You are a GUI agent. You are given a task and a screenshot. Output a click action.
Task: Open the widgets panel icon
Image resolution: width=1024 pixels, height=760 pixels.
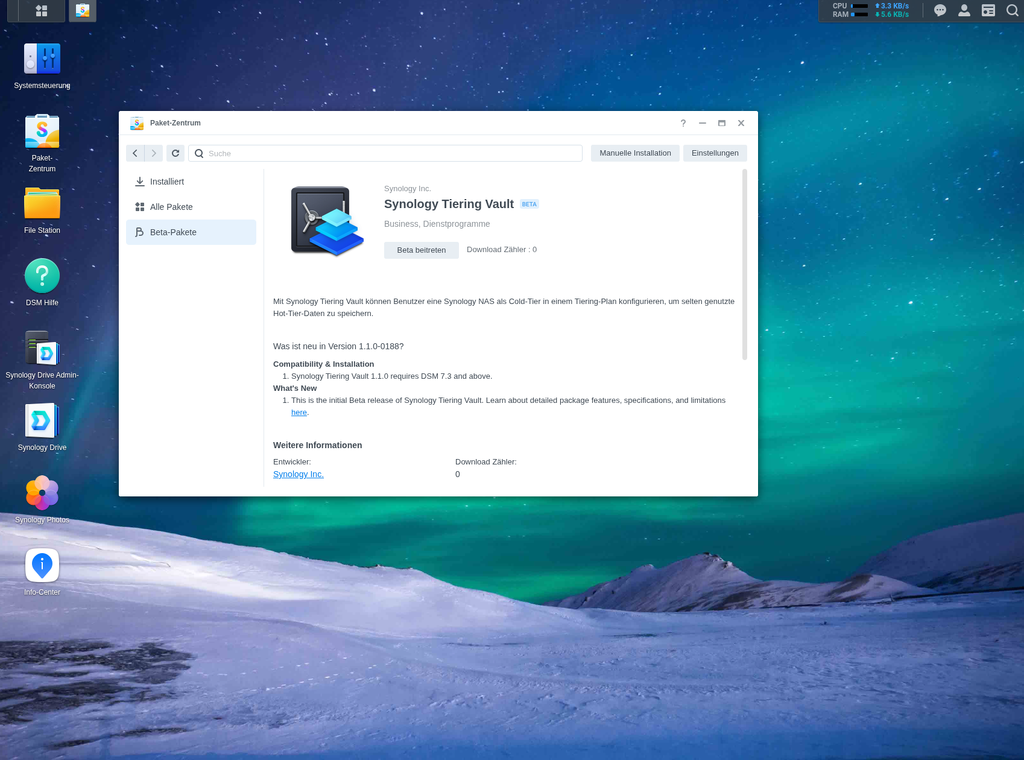point(988,11)
